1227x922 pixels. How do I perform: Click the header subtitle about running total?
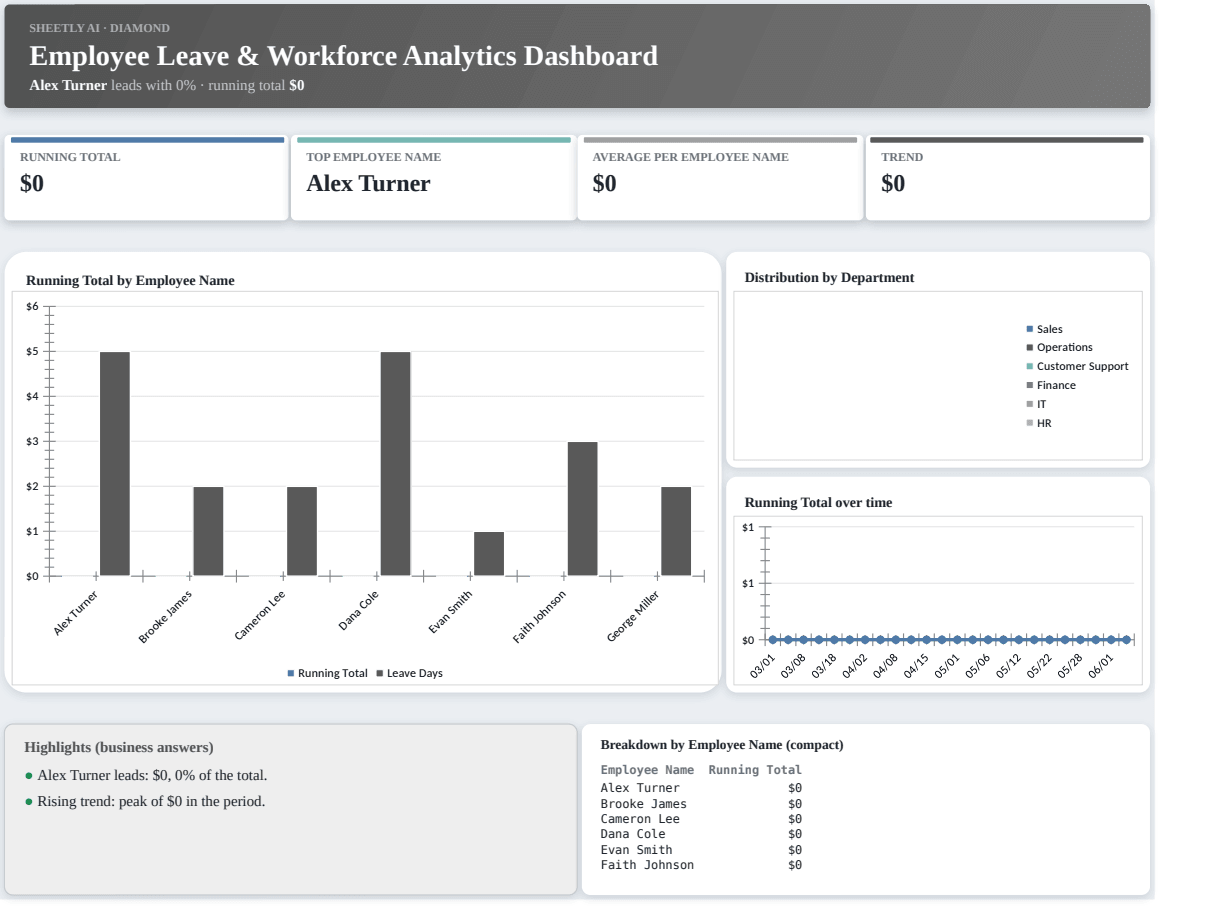coord(167,85)
